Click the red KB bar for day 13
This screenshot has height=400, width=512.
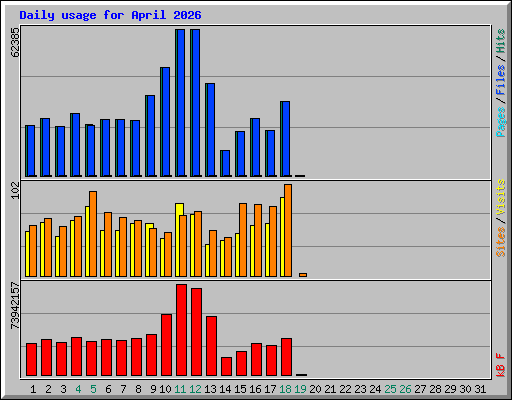tap(212, 346)
